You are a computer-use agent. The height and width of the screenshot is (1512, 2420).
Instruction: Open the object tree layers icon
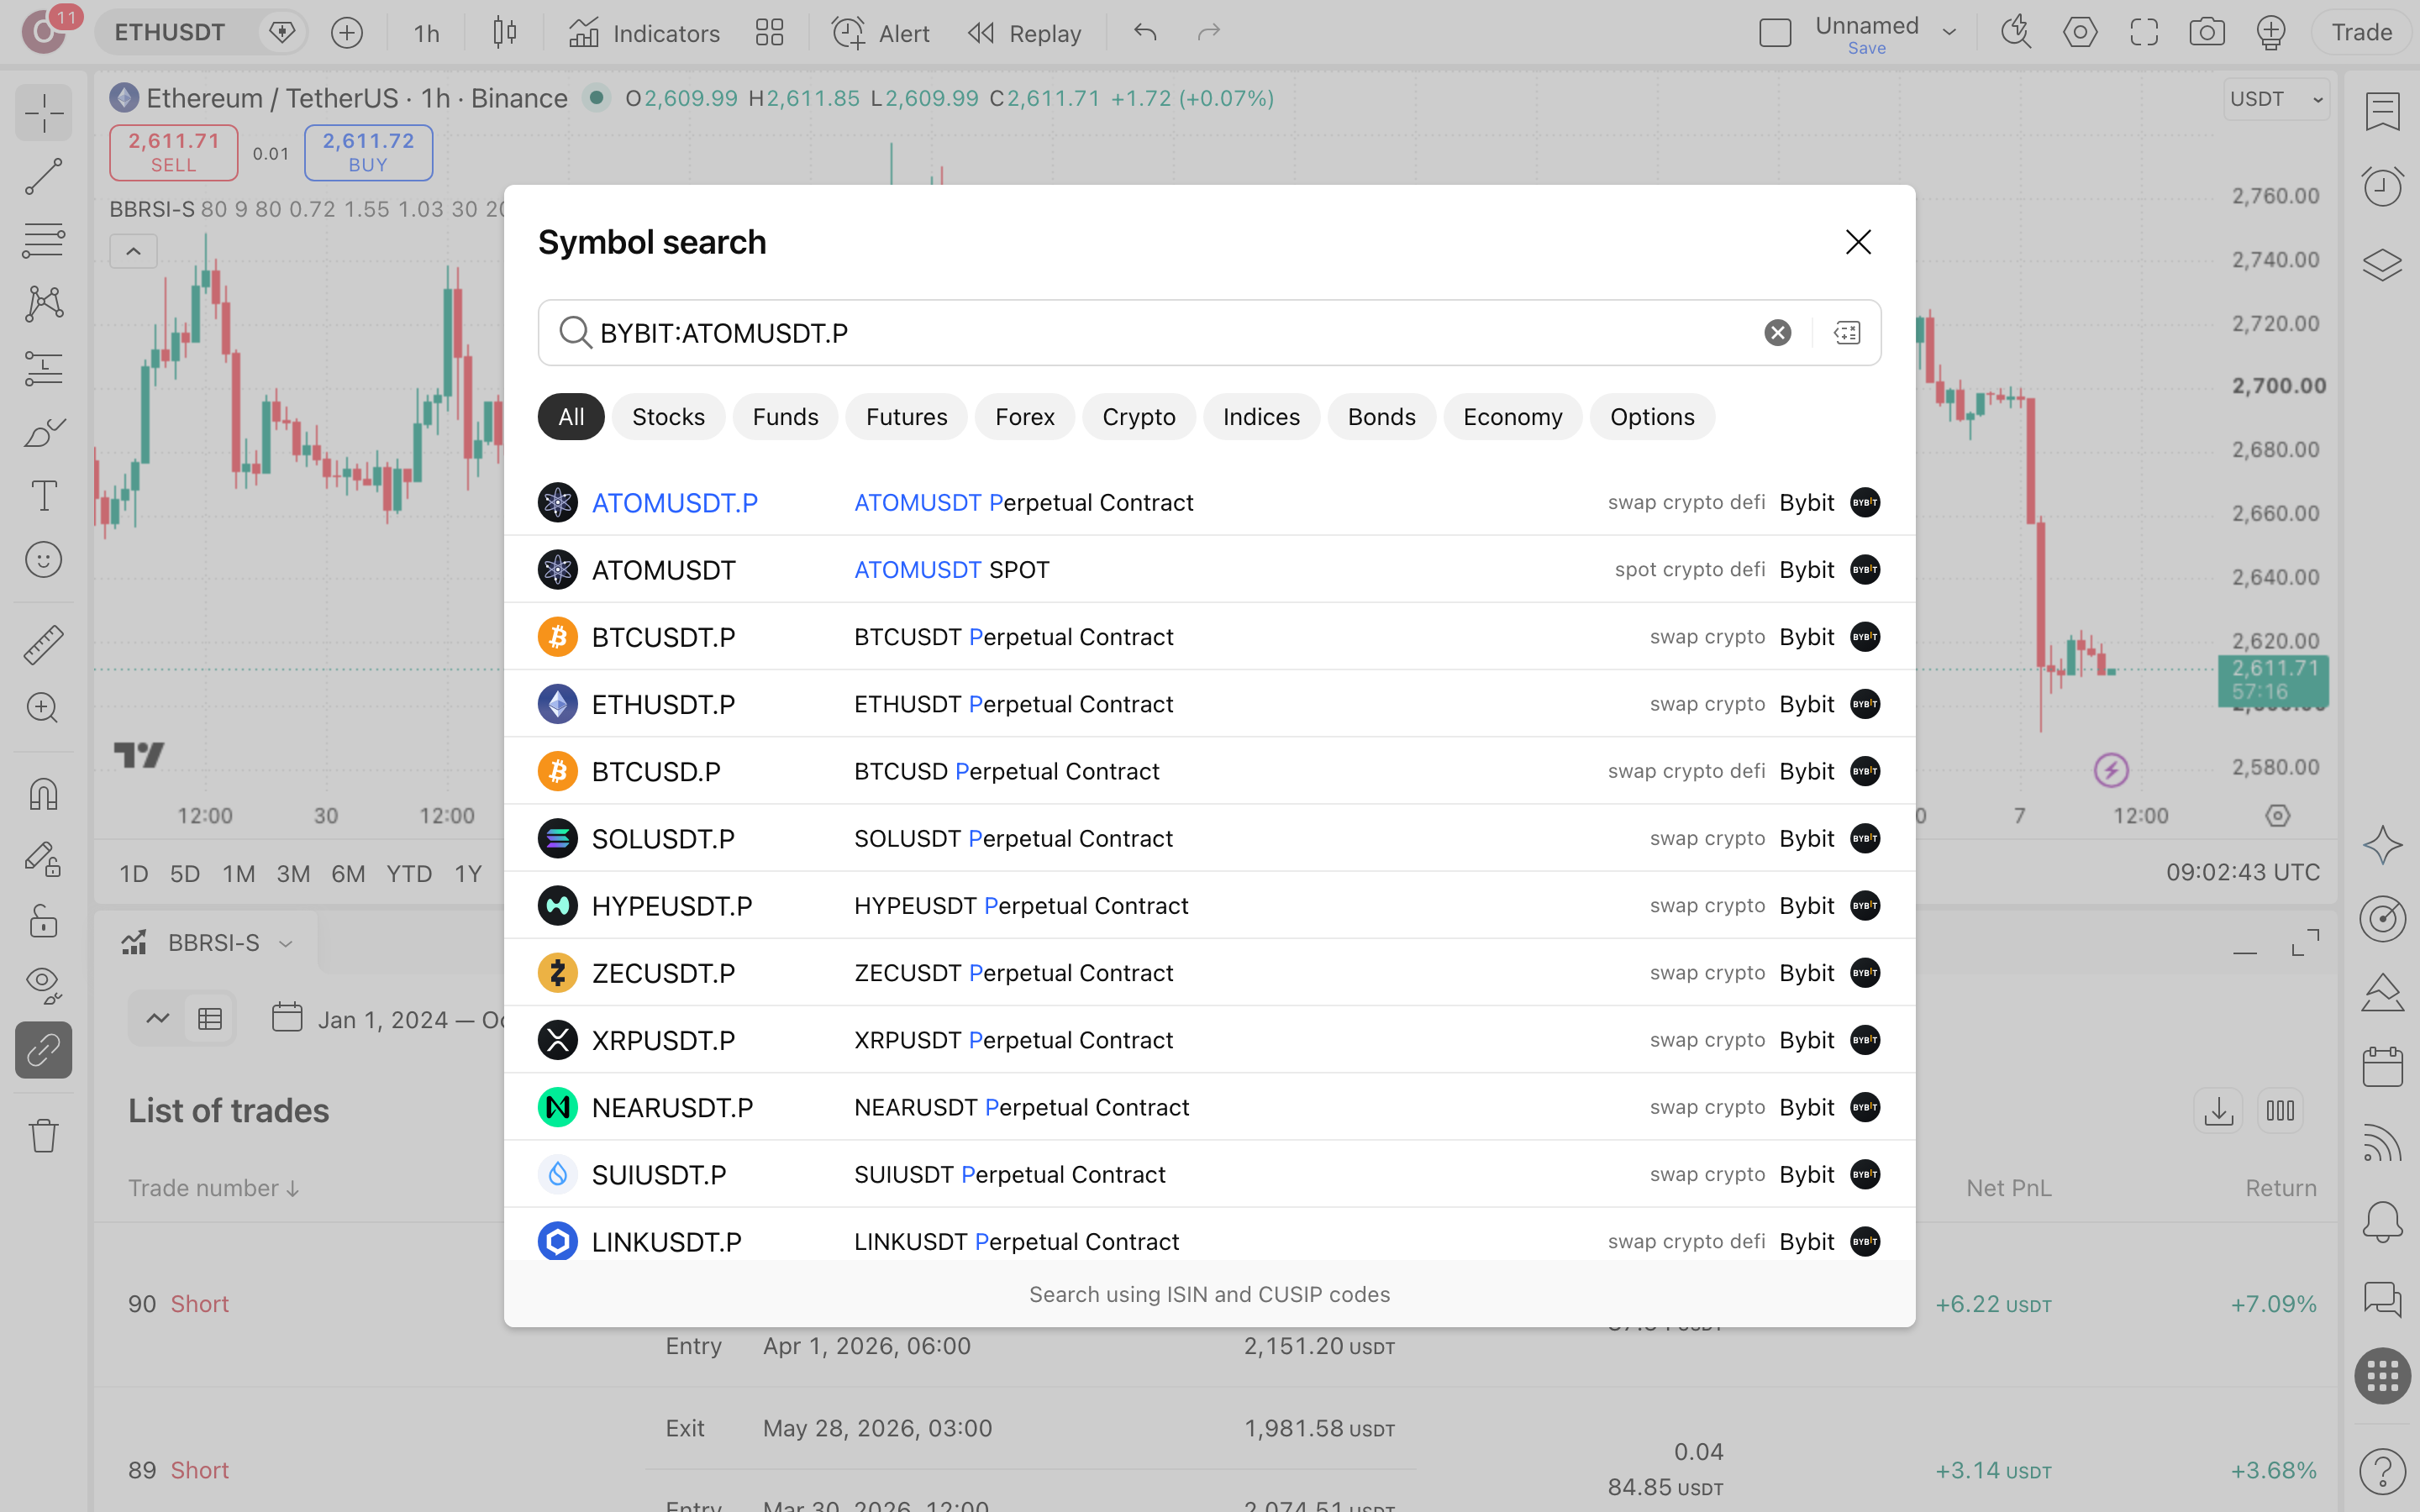point(2383,264)
